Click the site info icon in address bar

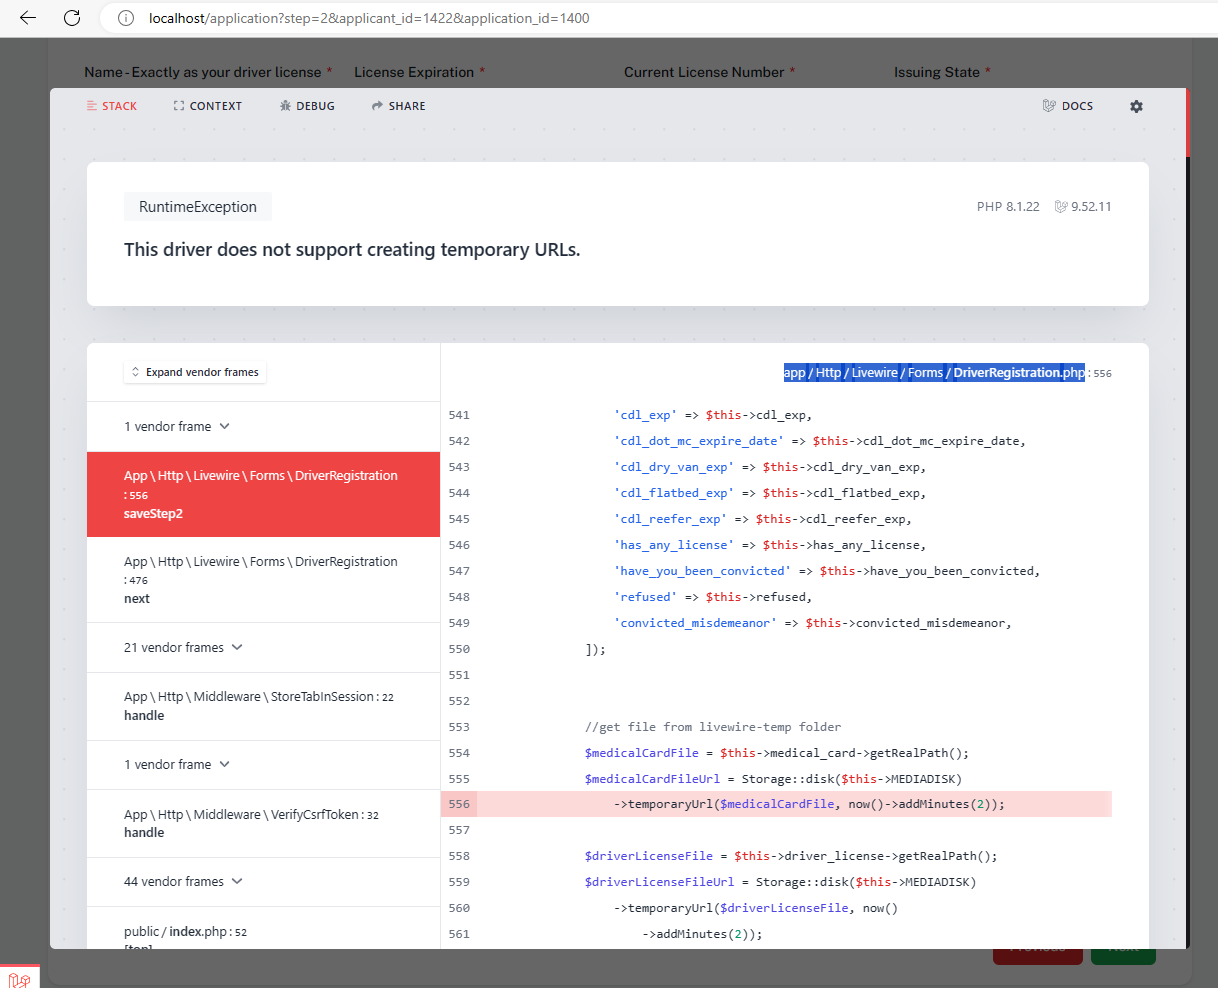[x=126, y=18]
